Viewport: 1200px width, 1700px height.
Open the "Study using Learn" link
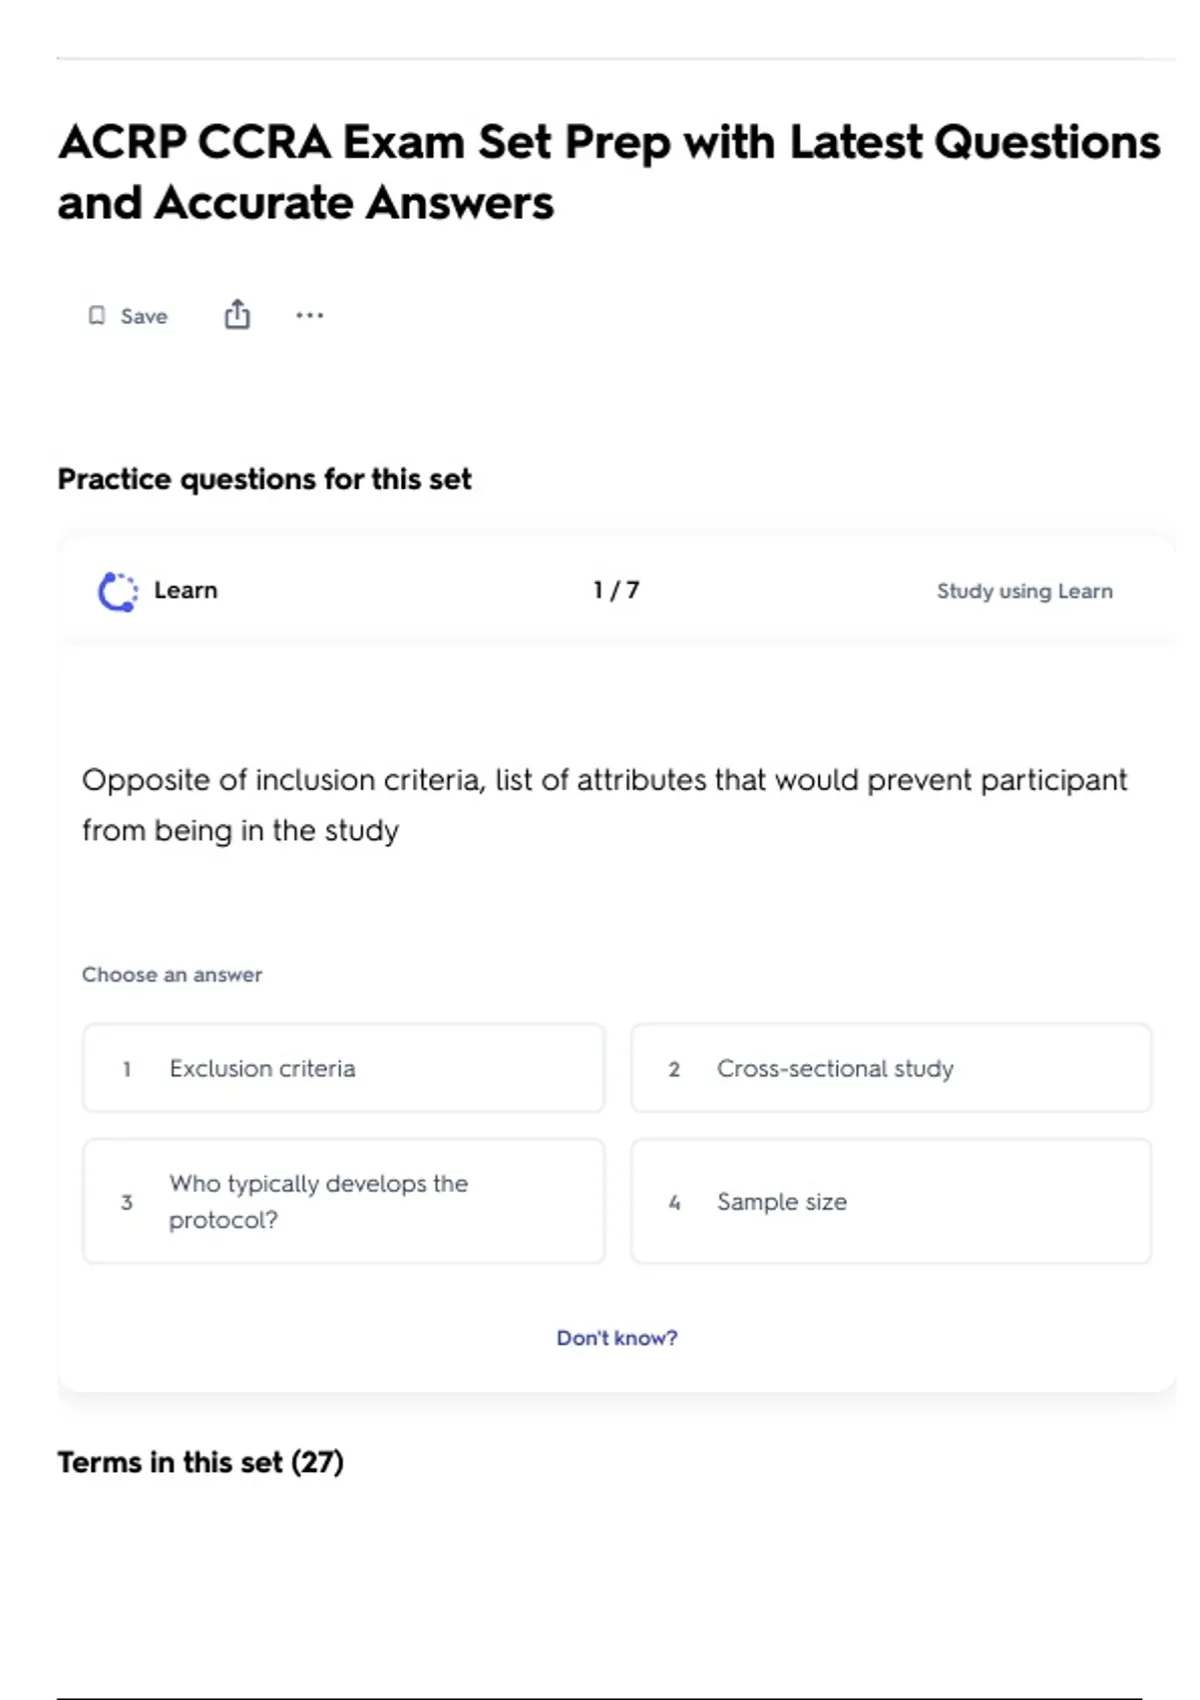pyautogui.click(x=1024, y=591)
